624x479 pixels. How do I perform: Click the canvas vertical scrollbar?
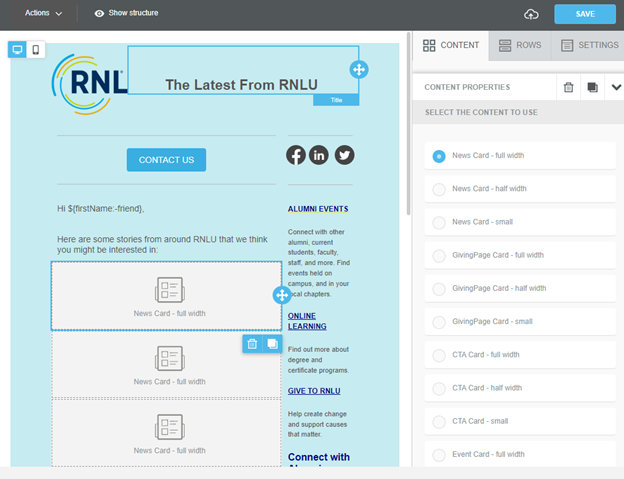click(408, 124)
